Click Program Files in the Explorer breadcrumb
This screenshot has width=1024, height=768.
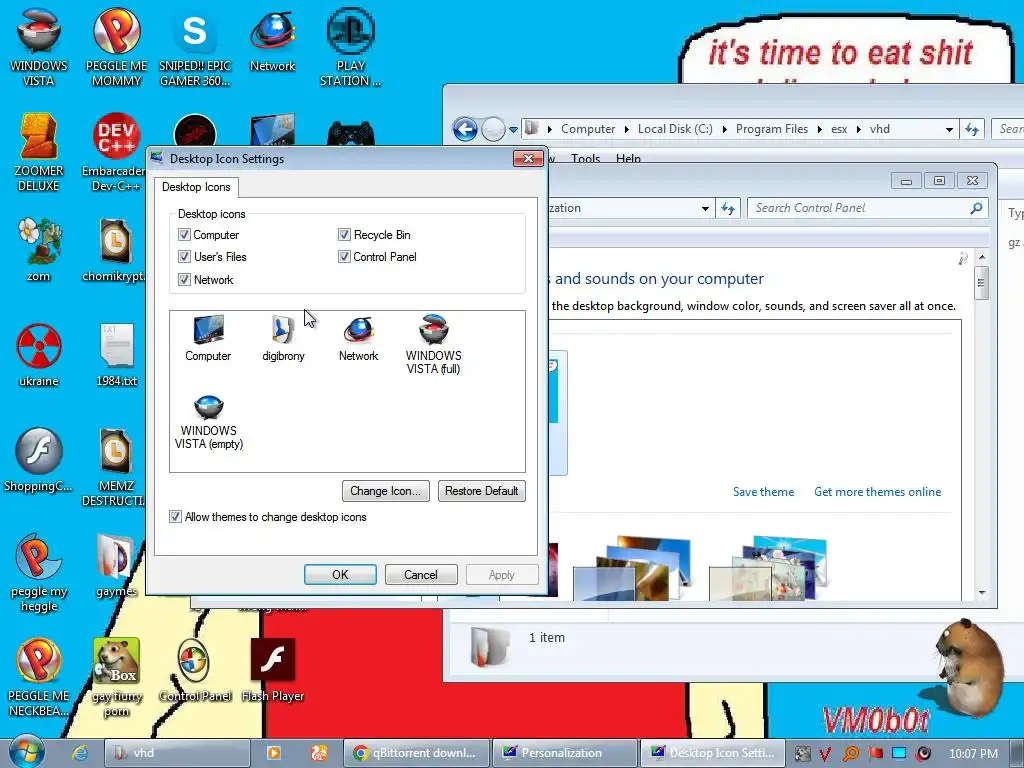click(x=771, y=129)
